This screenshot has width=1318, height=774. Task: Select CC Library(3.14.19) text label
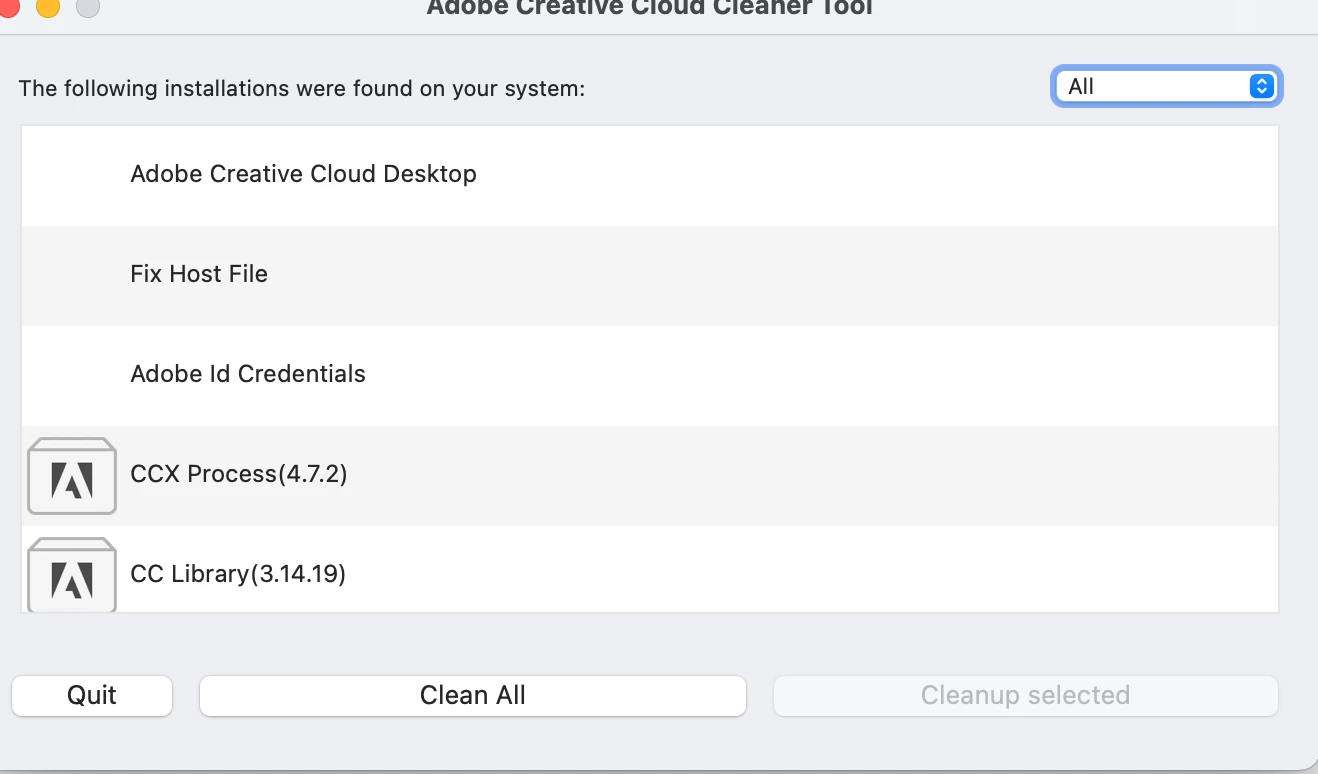point(238,574)
